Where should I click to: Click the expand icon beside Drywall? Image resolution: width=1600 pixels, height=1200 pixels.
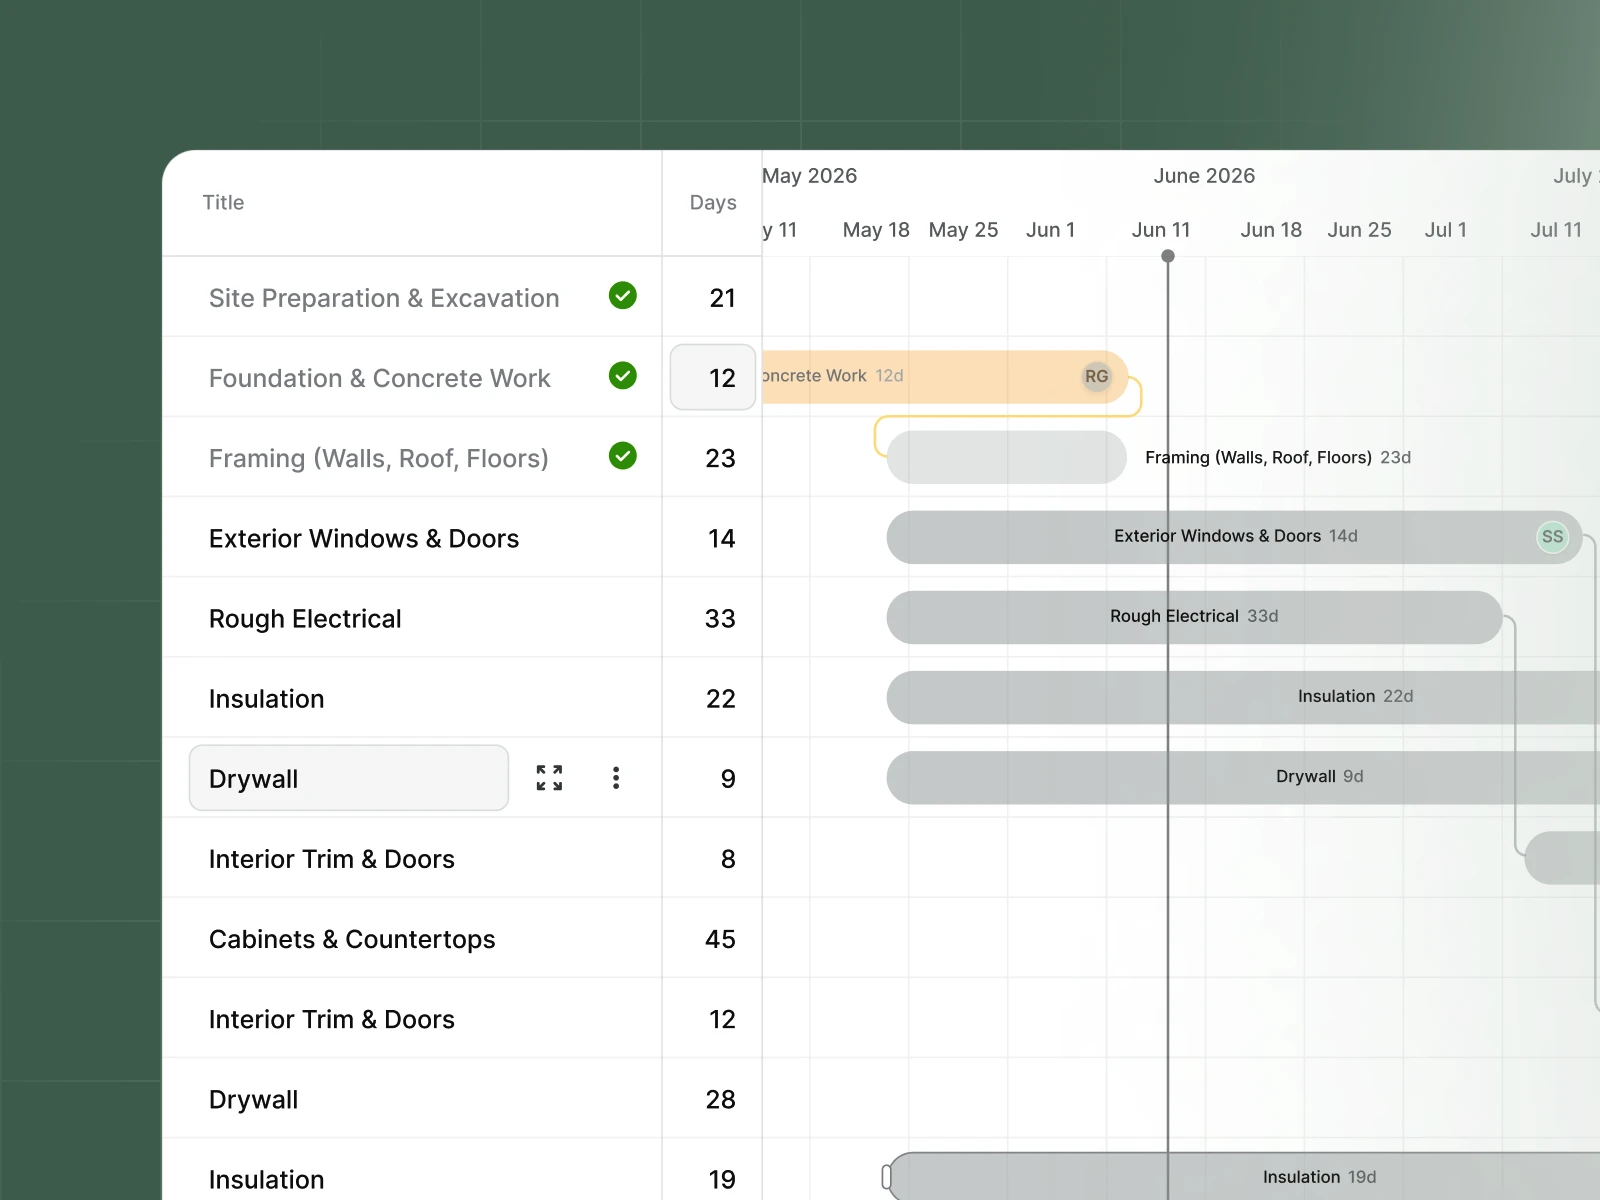(549, 778)
